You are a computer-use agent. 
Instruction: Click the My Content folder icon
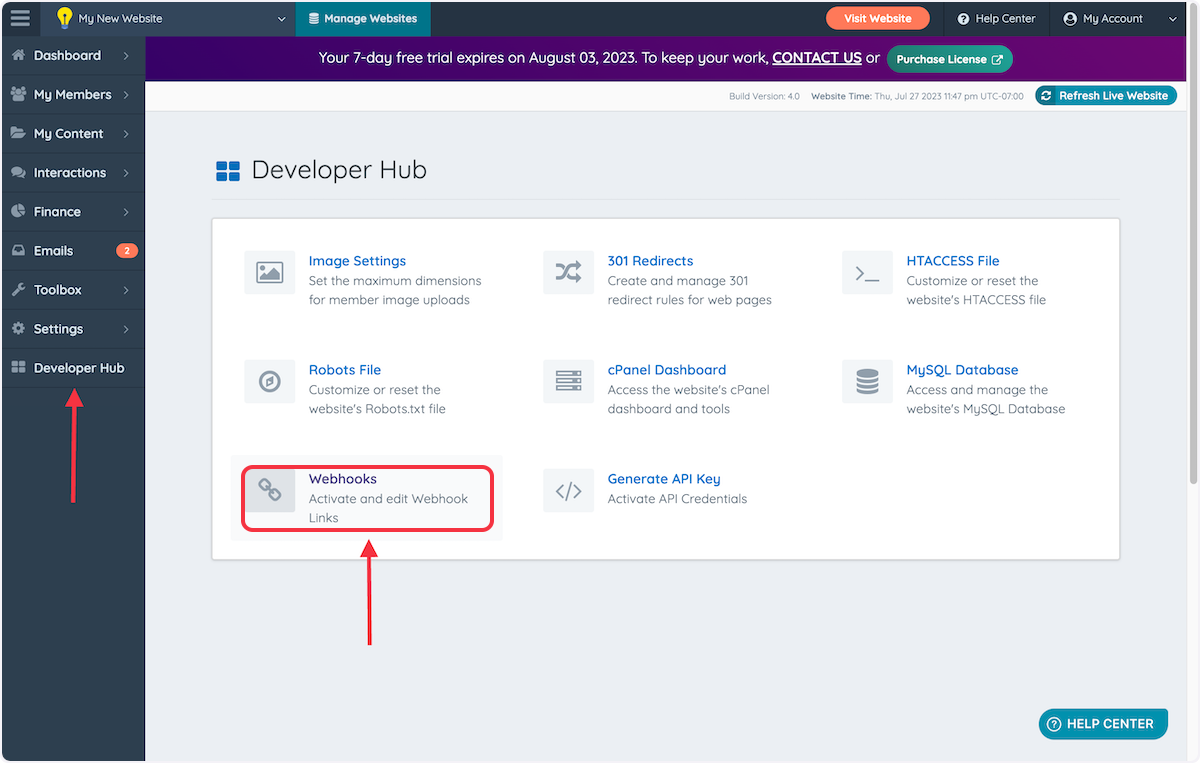click(x=18, y=133)
